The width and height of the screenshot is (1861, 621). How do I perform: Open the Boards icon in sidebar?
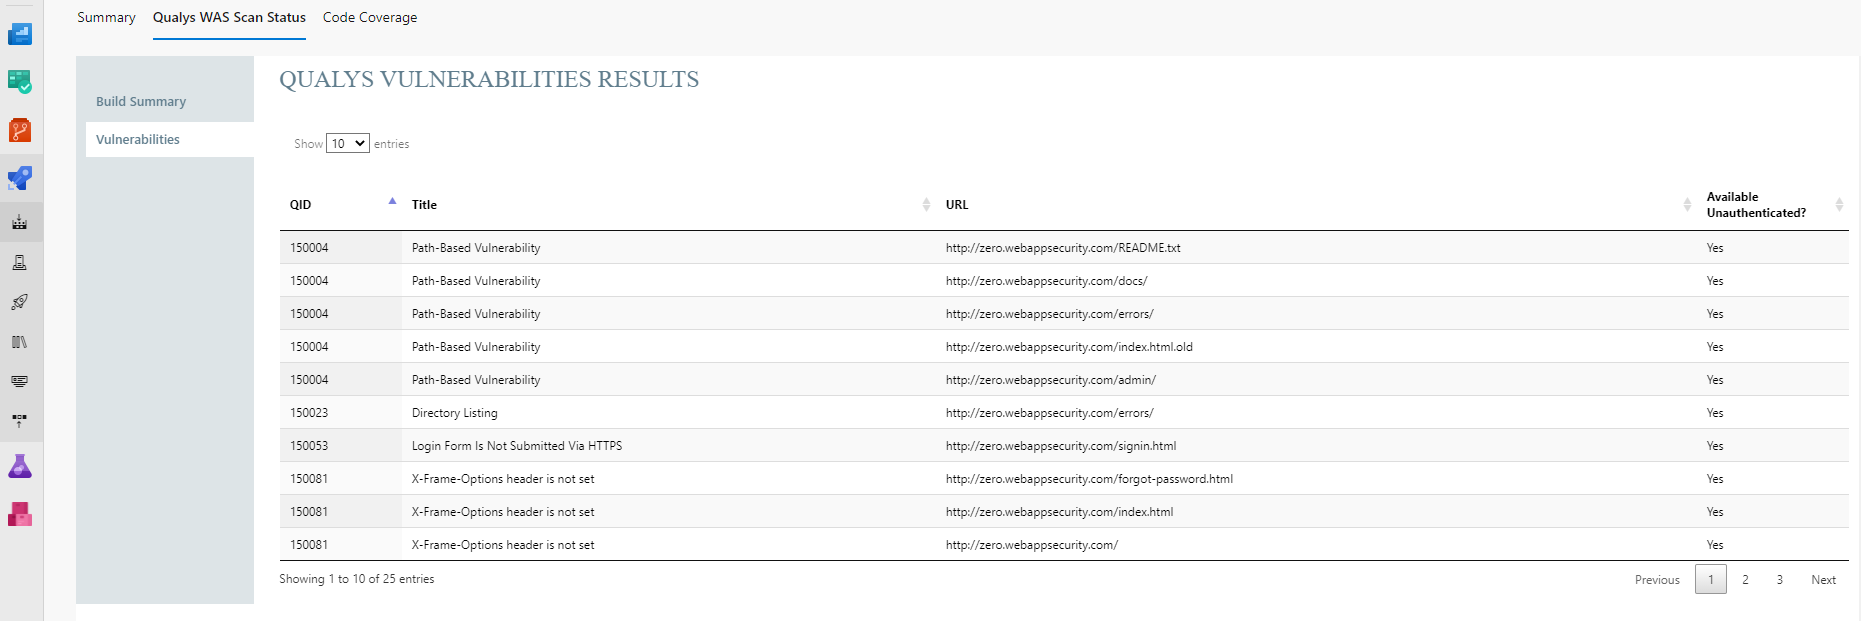(20, 82)
